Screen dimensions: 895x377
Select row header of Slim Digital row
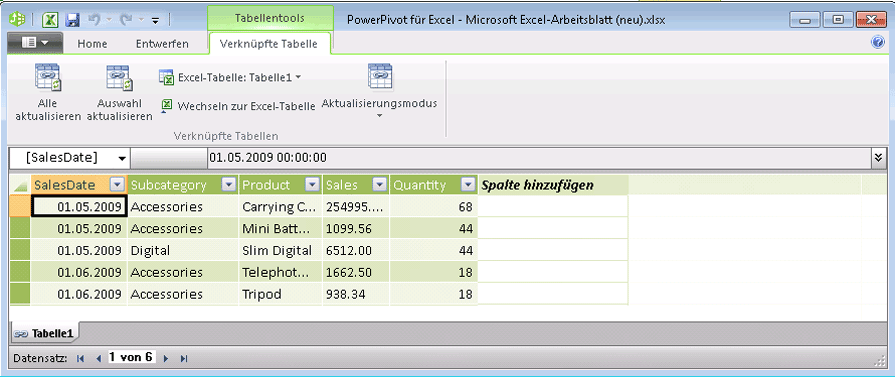20,250
